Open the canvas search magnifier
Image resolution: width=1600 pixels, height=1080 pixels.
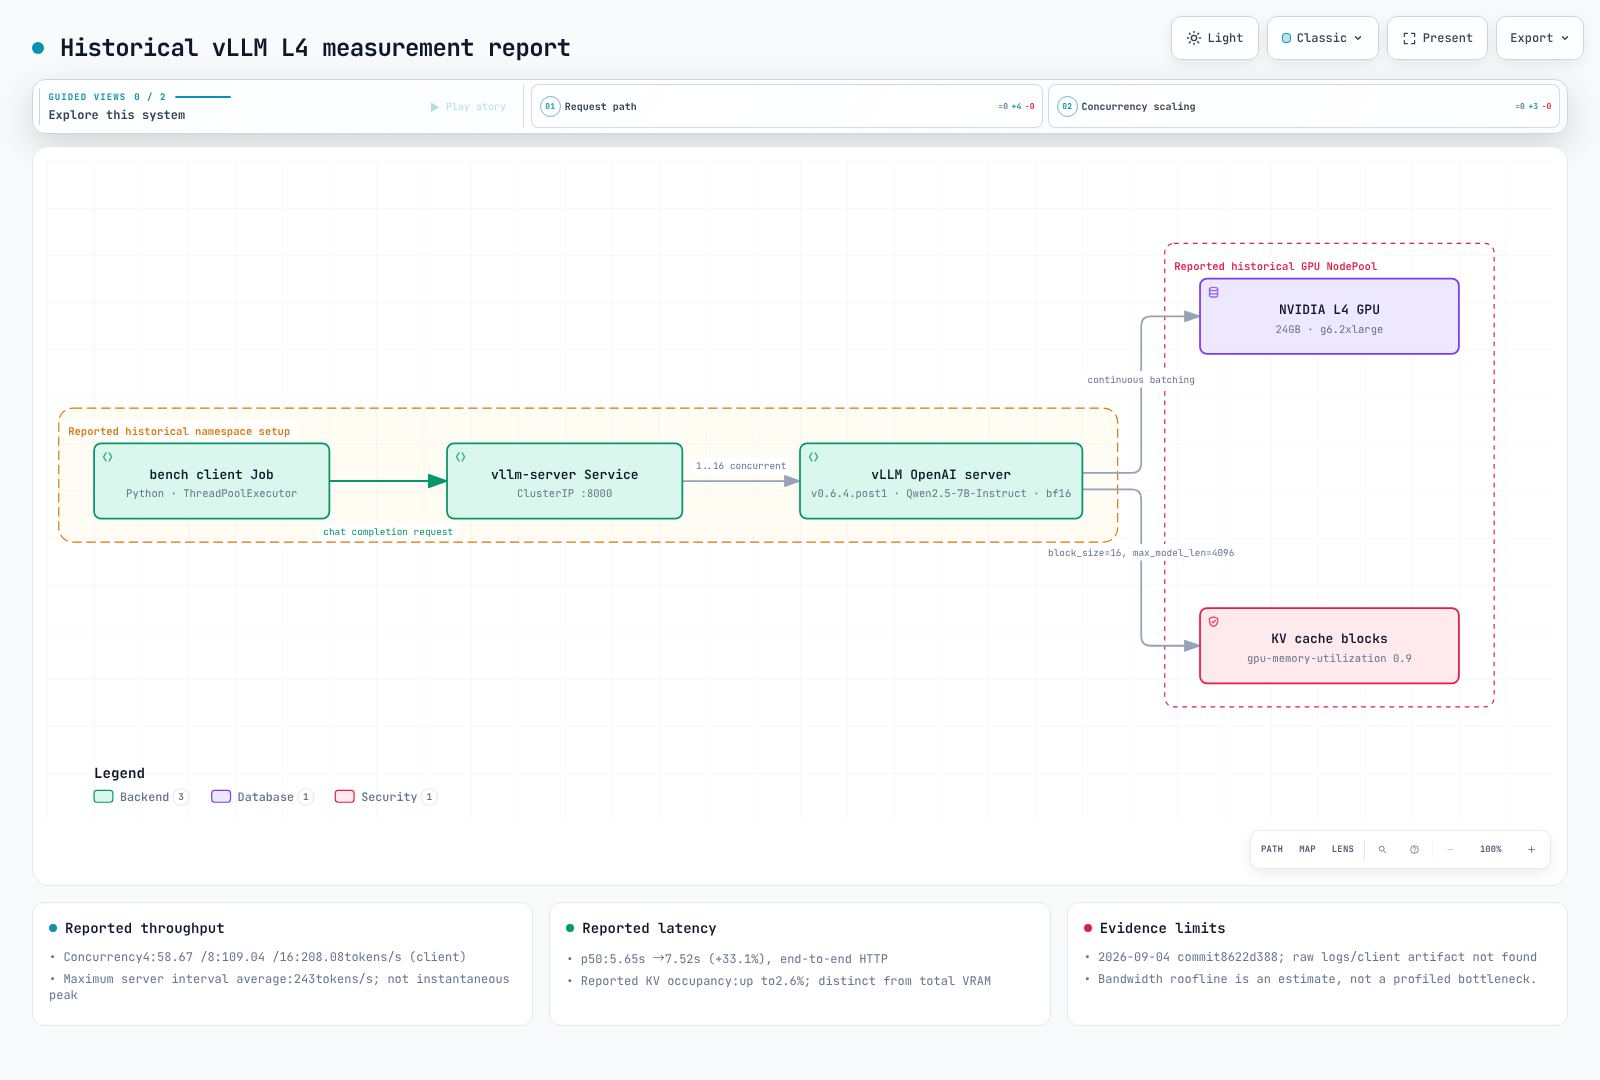(x=1382, y=849)
